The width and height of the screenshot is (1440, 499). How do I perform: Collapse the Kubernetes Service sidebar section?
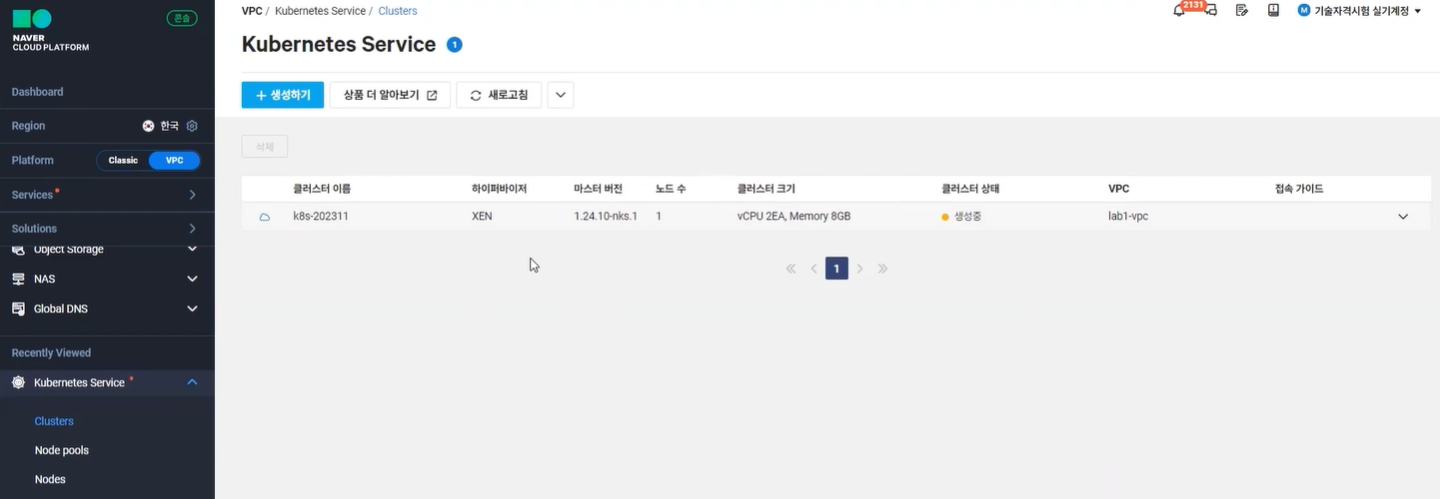coord(192,382)
